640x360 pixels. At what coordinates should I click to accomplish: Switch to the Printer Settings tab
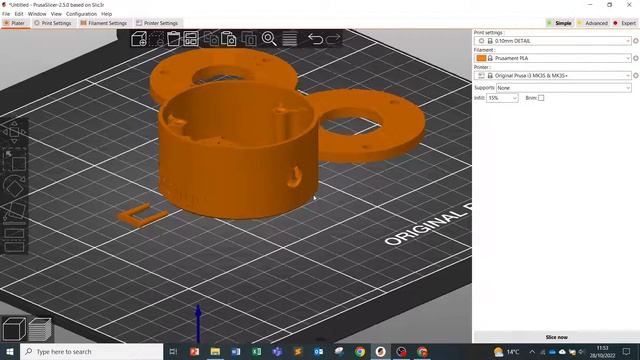pyautogui.click(x=157, y=23)
